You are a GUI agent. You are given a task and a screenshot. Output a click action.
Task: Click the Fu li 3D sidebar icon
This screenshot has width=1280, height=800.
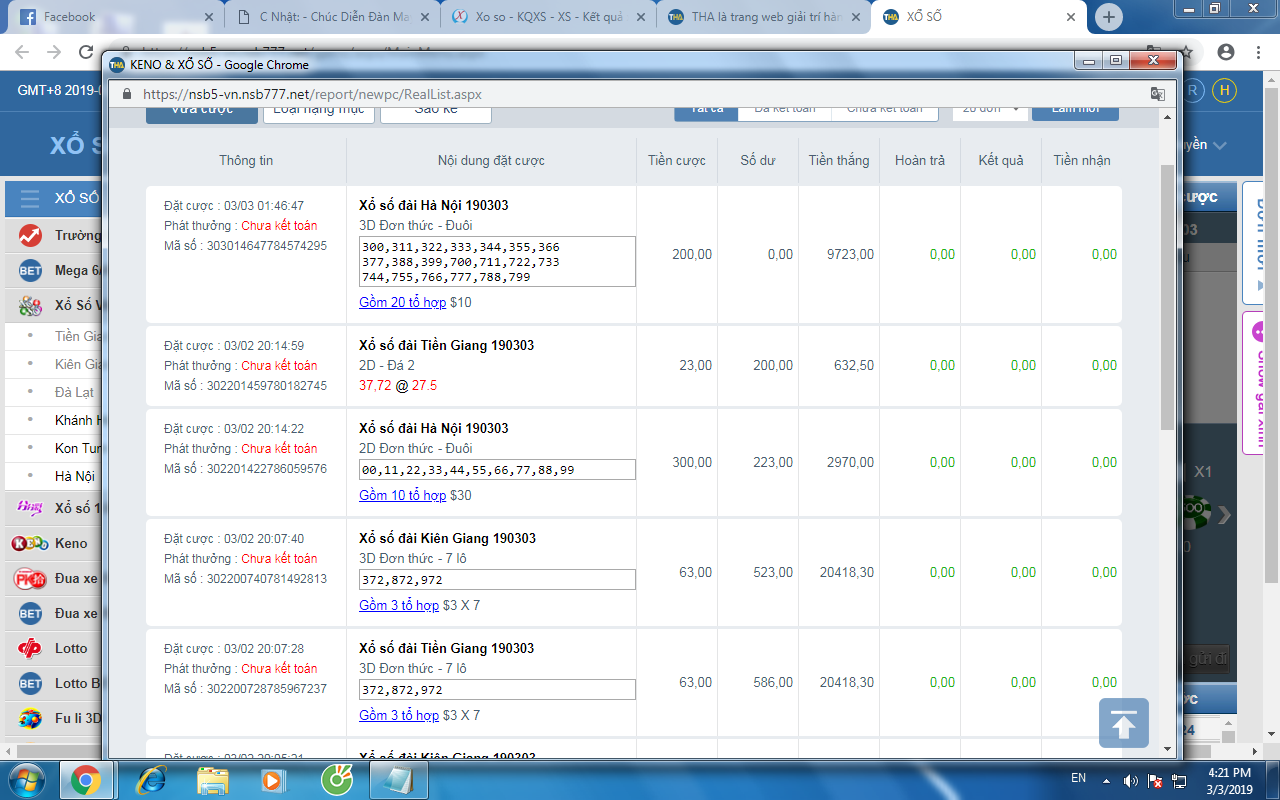point(30,718)
